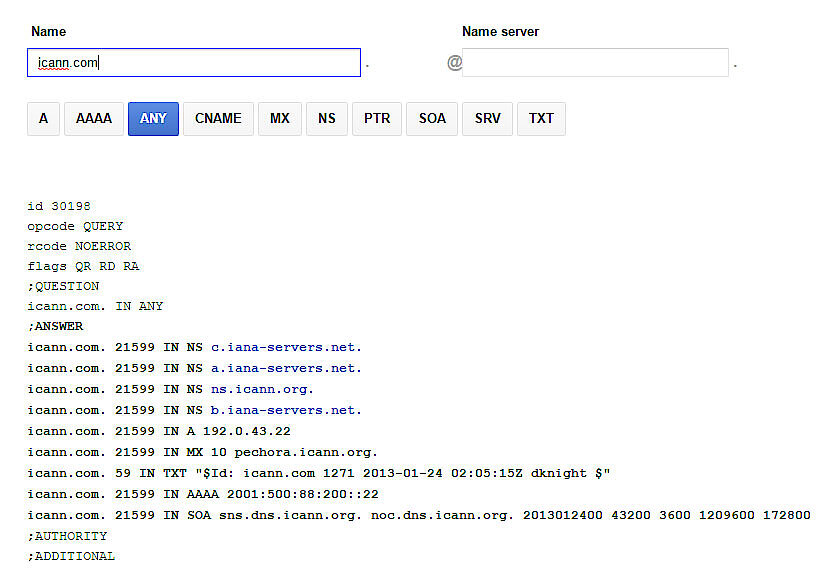Click the highlighted ANY record button
829x587 pixels.
click(x=153, y=118)
